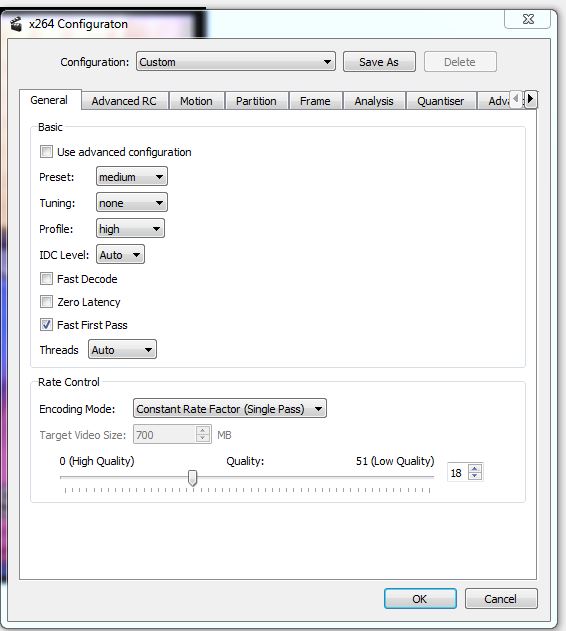Go to the Frame tab
566x631 pixels.
[315, 101]
